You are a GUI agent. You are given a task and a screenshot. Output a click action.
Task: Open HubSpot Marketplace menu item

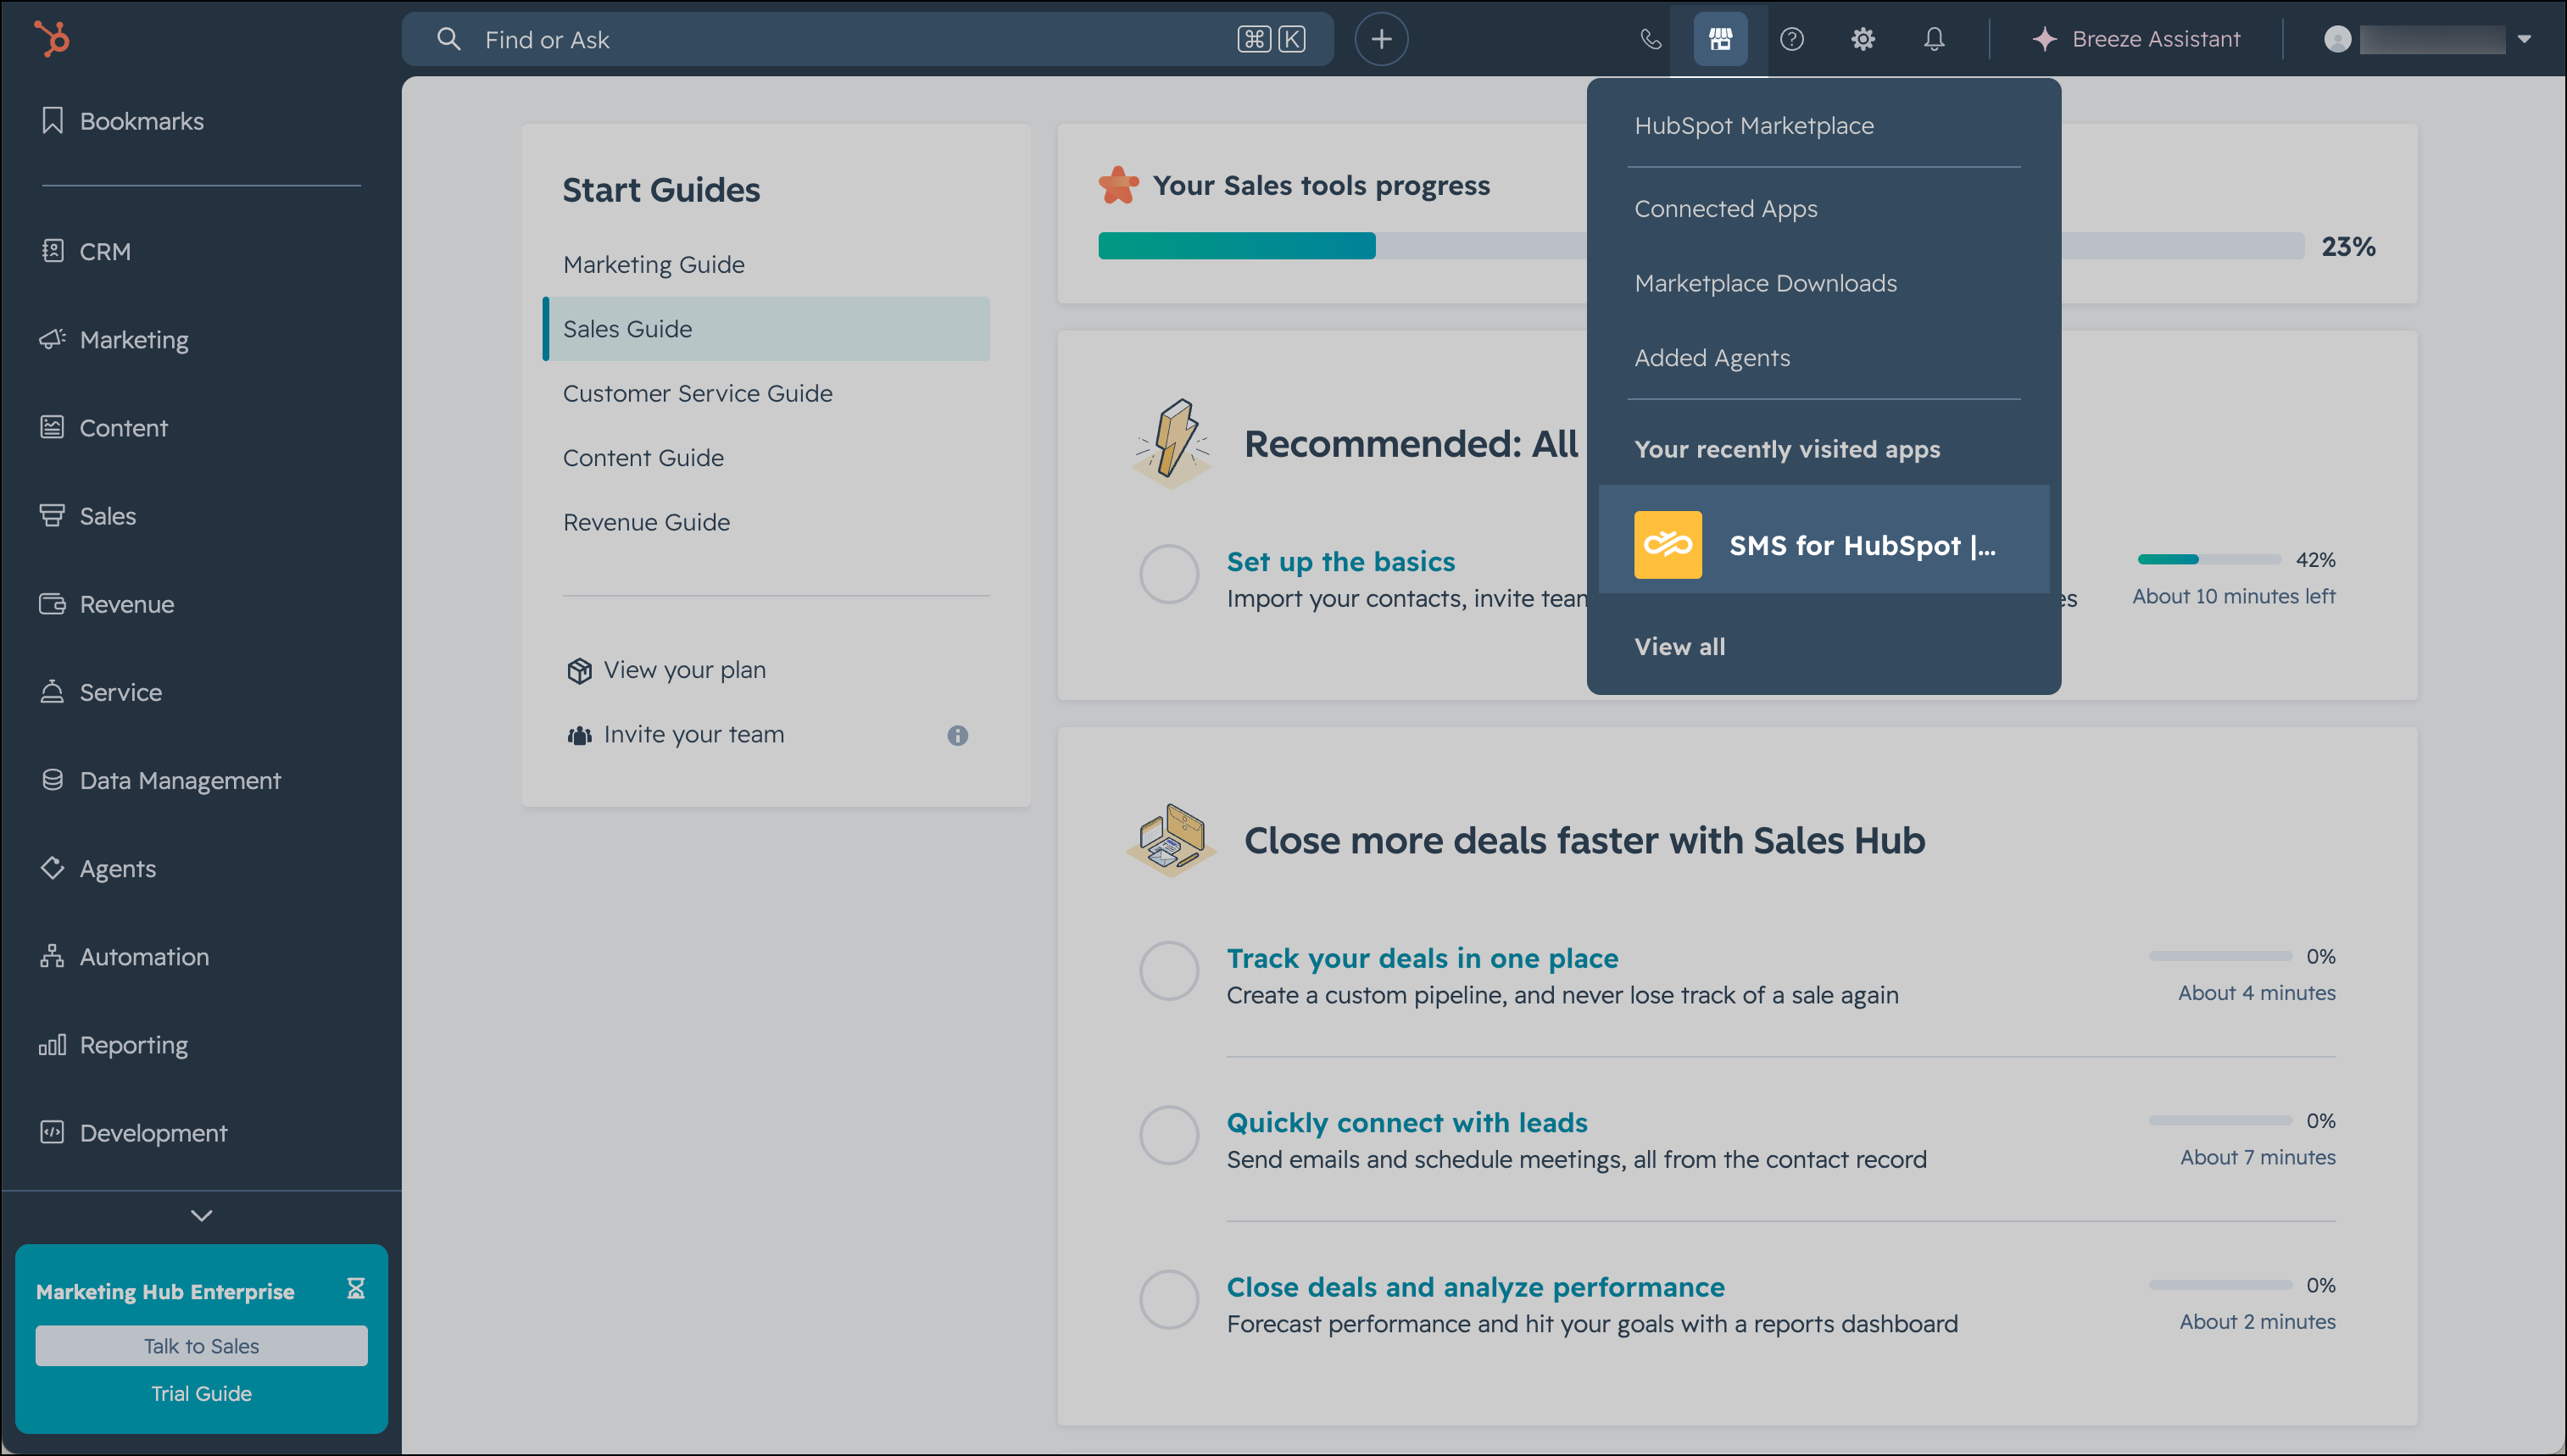(x=1753, y=125)
